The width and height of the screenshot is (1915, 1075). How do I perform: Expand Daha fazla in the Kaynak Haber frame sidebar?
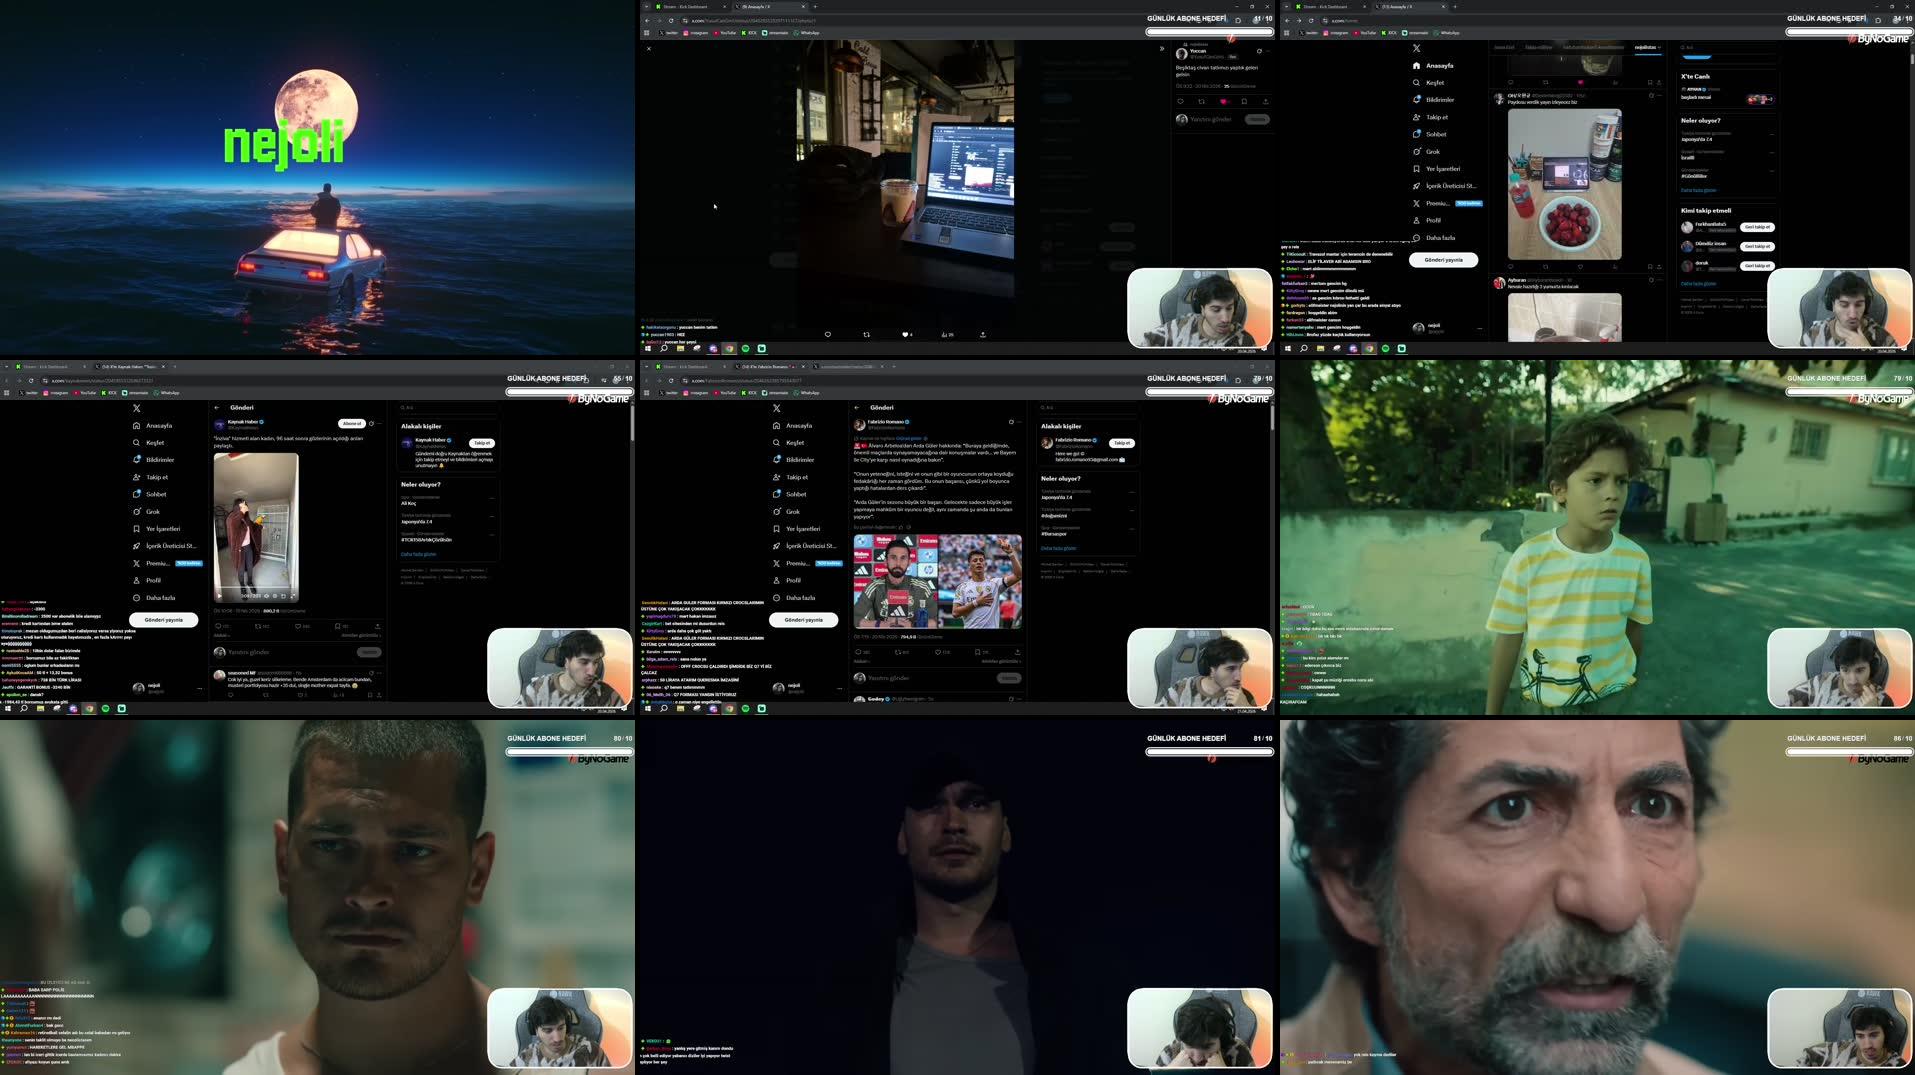[153, 597]
